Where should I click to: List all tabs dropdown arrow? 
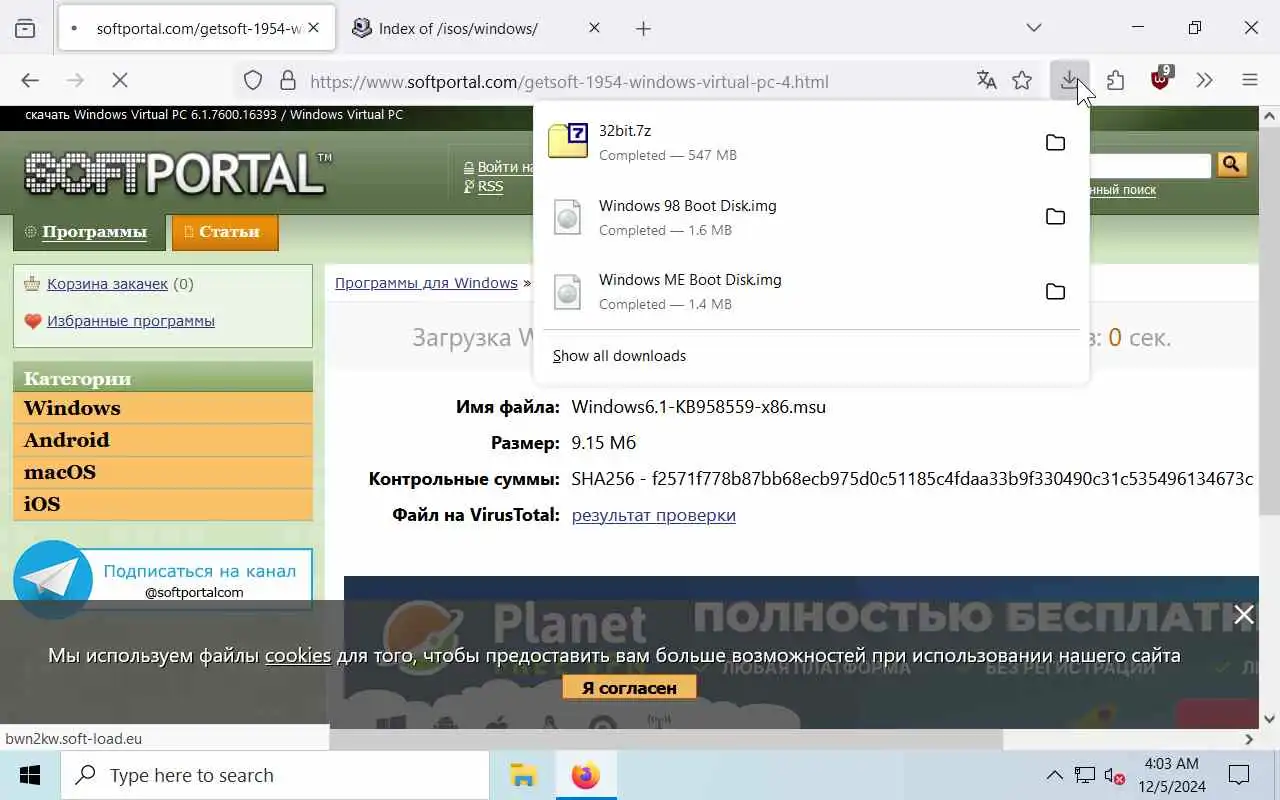tap(1034, 28)
